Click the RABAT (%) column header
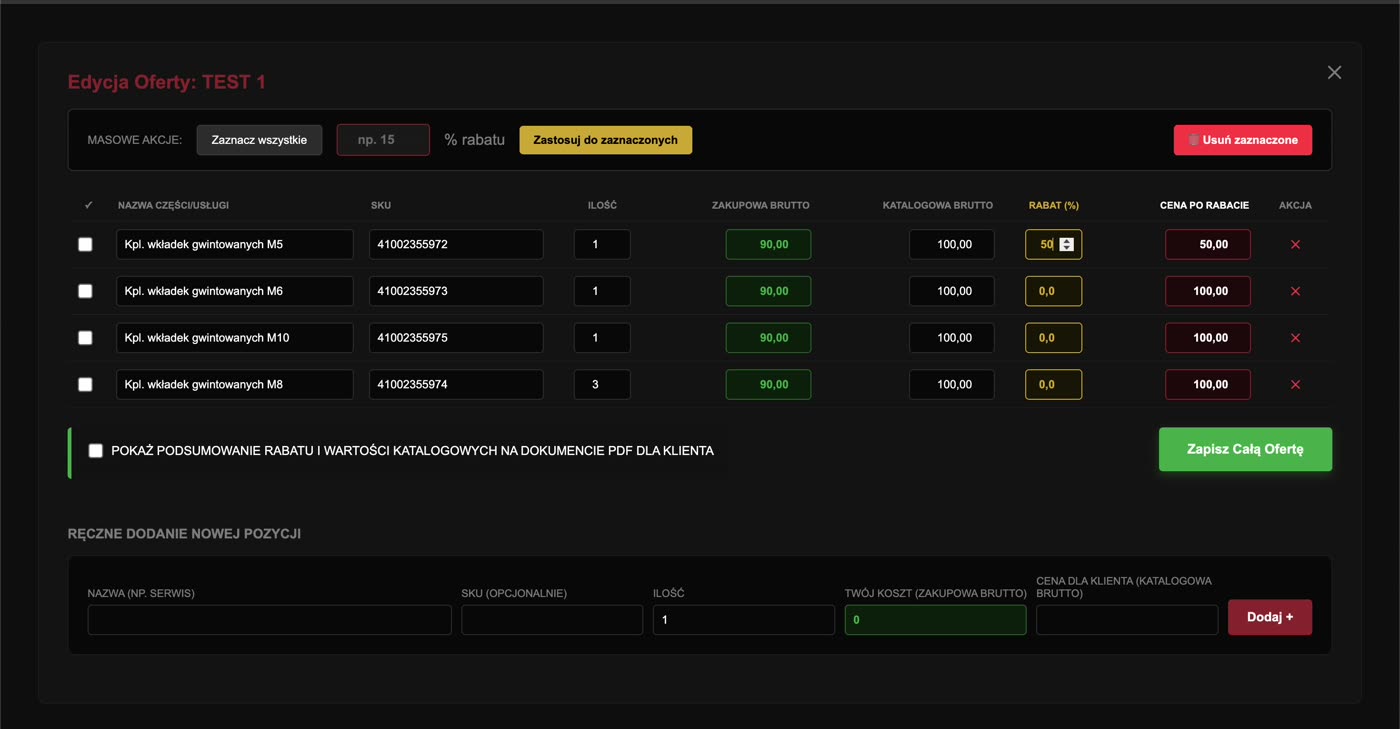Screen dimensions: 1400x729 pos(1054,205)
